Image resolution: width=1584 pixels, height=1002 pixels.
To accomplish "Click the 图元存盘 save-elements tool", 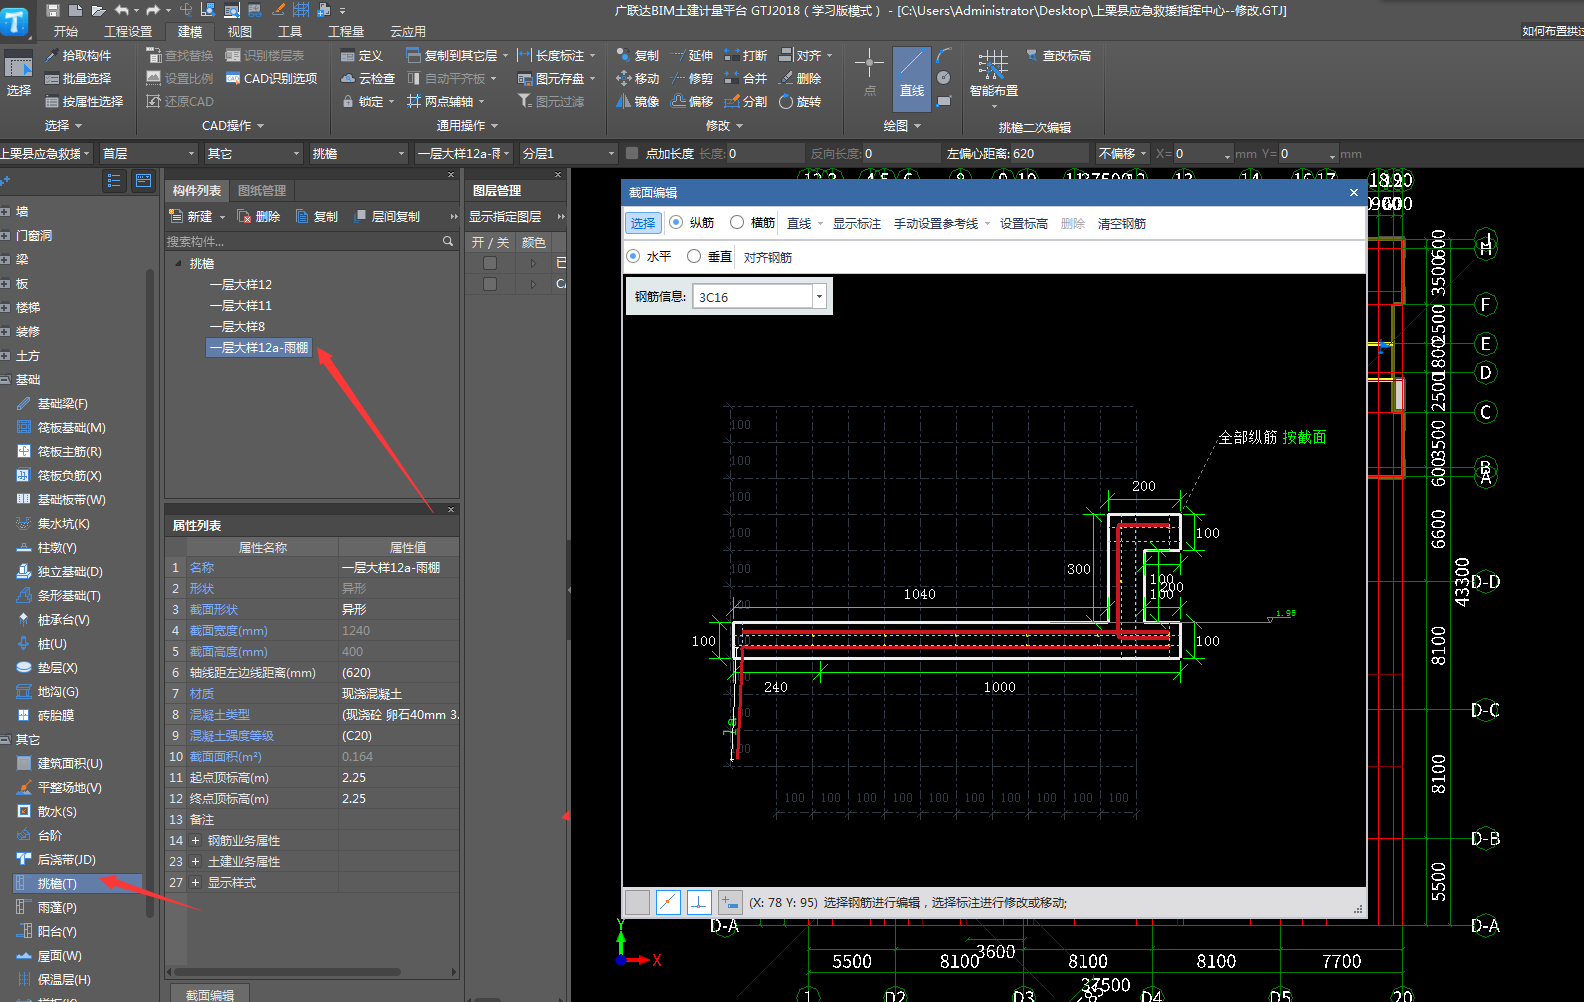I will [555, 79].
